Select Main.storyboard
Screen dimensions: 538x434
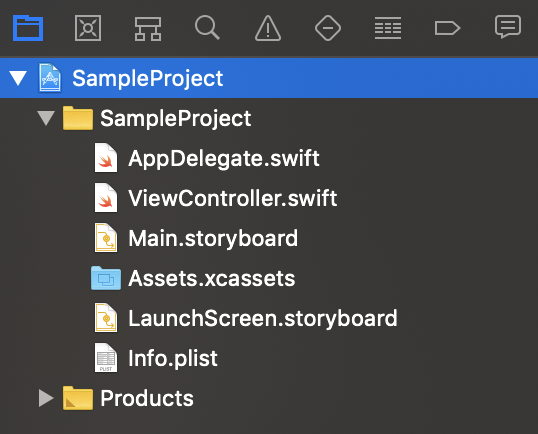pyautogui.click(x=213, y=238)
